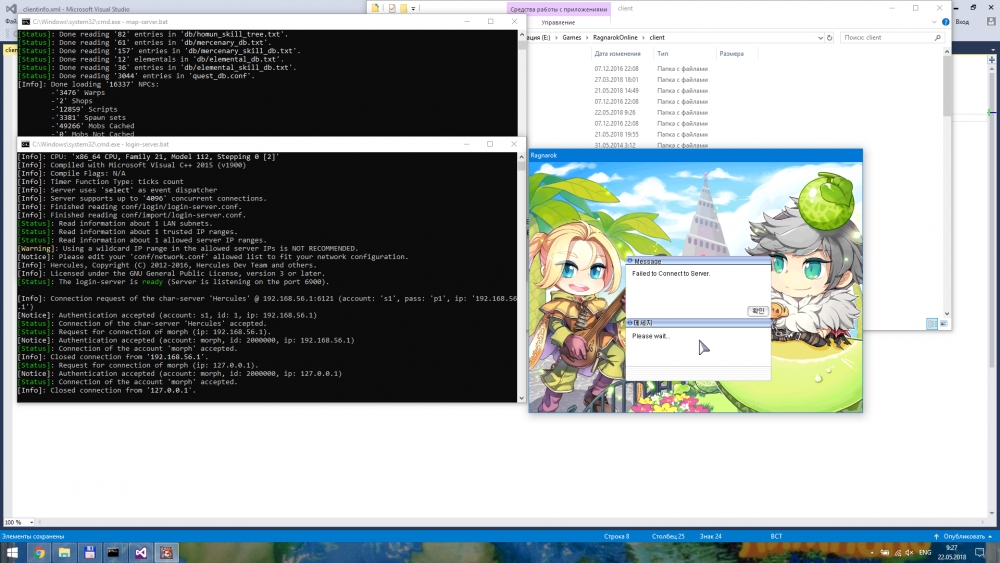The width and height of the screenshot is (1000, 563).
Task: Click the Visual Studio account icon next to Вход
Action: coord(991,22)
